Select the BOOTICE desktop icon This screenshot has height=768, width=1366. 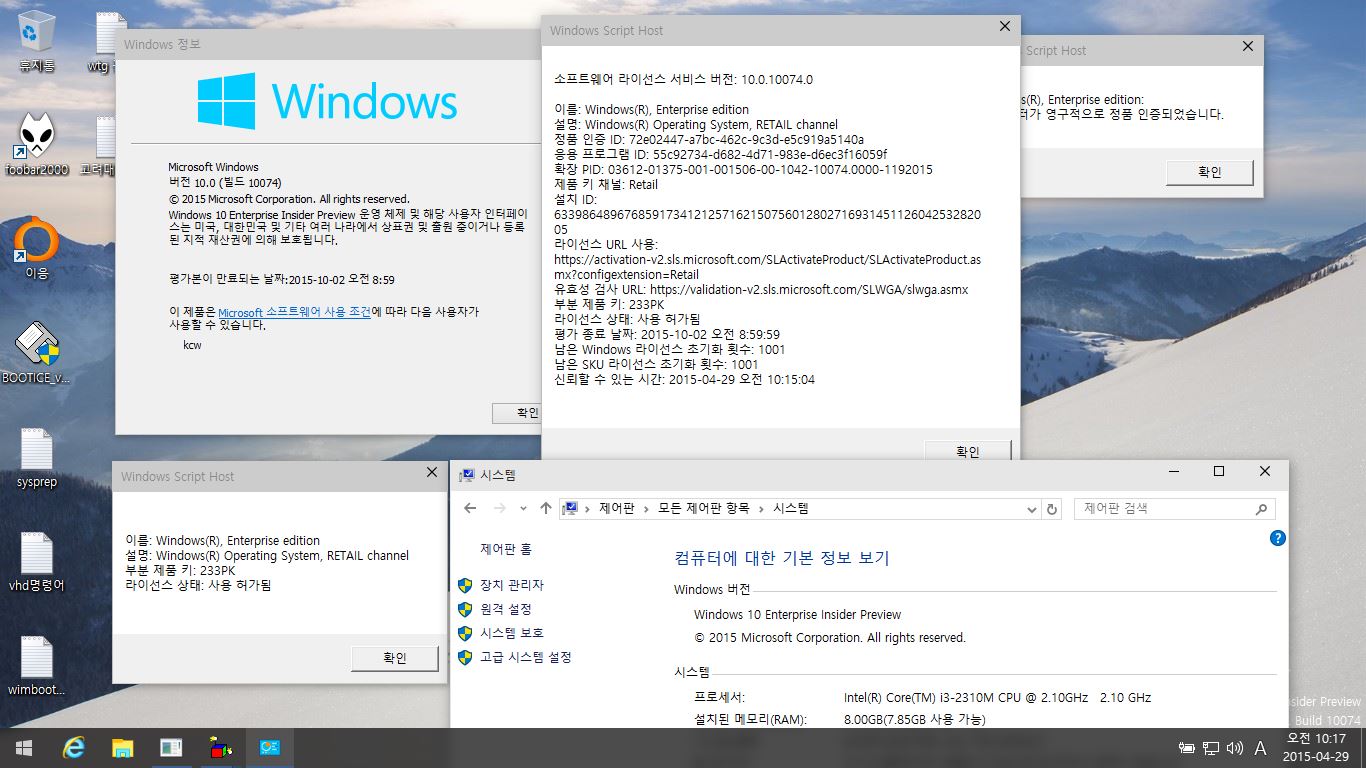pyautogui.click(x=36, y=353)
